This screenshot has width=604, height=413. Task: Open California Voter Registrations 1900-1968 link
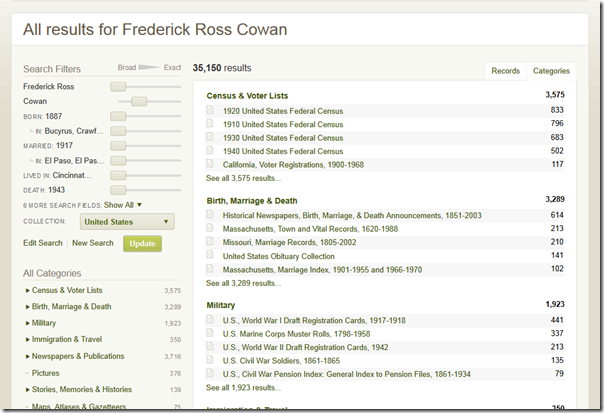click(x=293, y=165)
